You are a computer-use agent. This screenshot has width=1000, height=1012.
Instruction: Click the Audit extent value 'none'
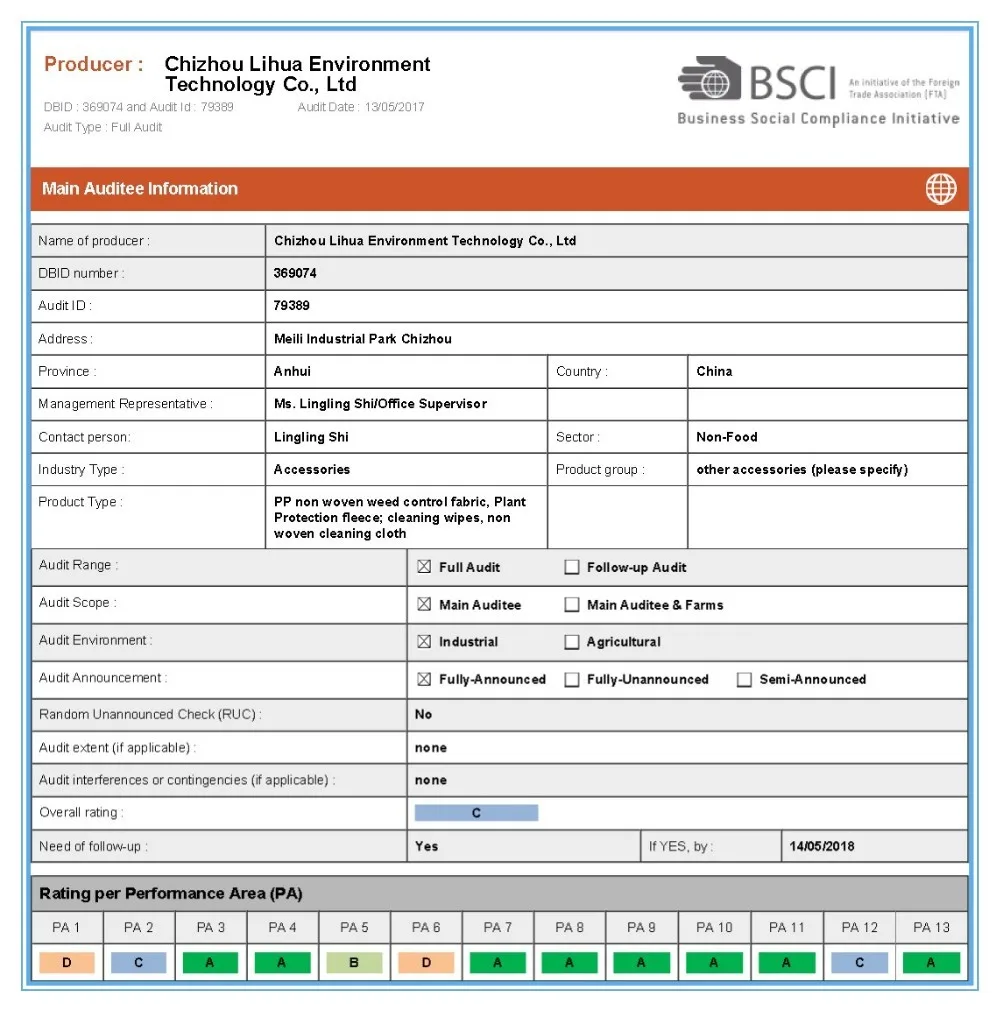pyautogui.click(x=431, y=747)
